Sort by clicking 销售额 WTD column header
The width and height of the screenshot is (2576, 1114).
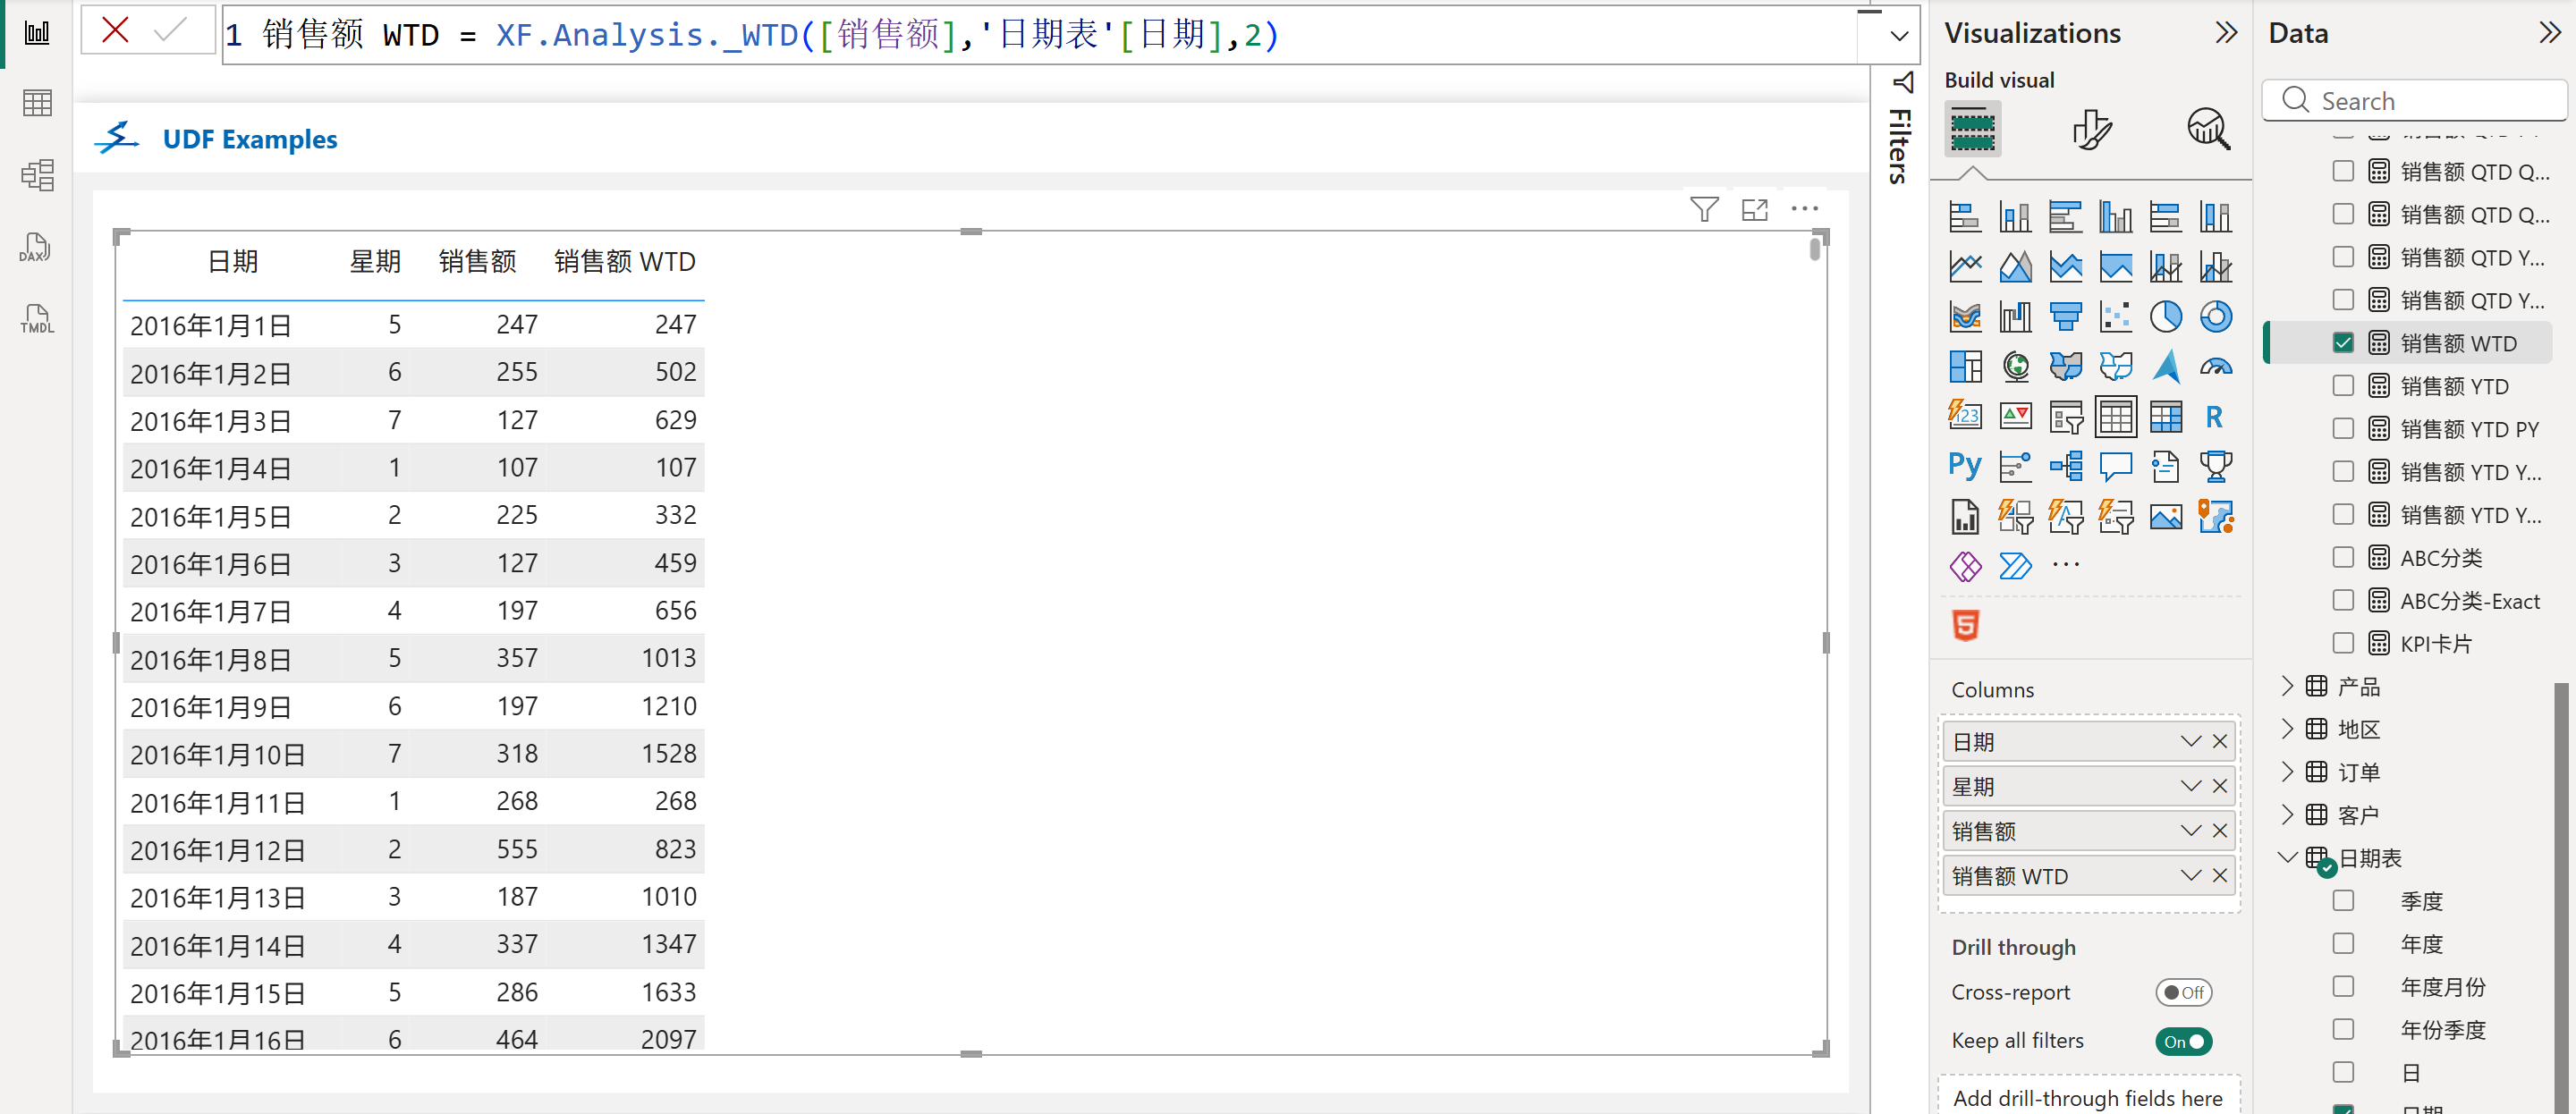point(624,262)
